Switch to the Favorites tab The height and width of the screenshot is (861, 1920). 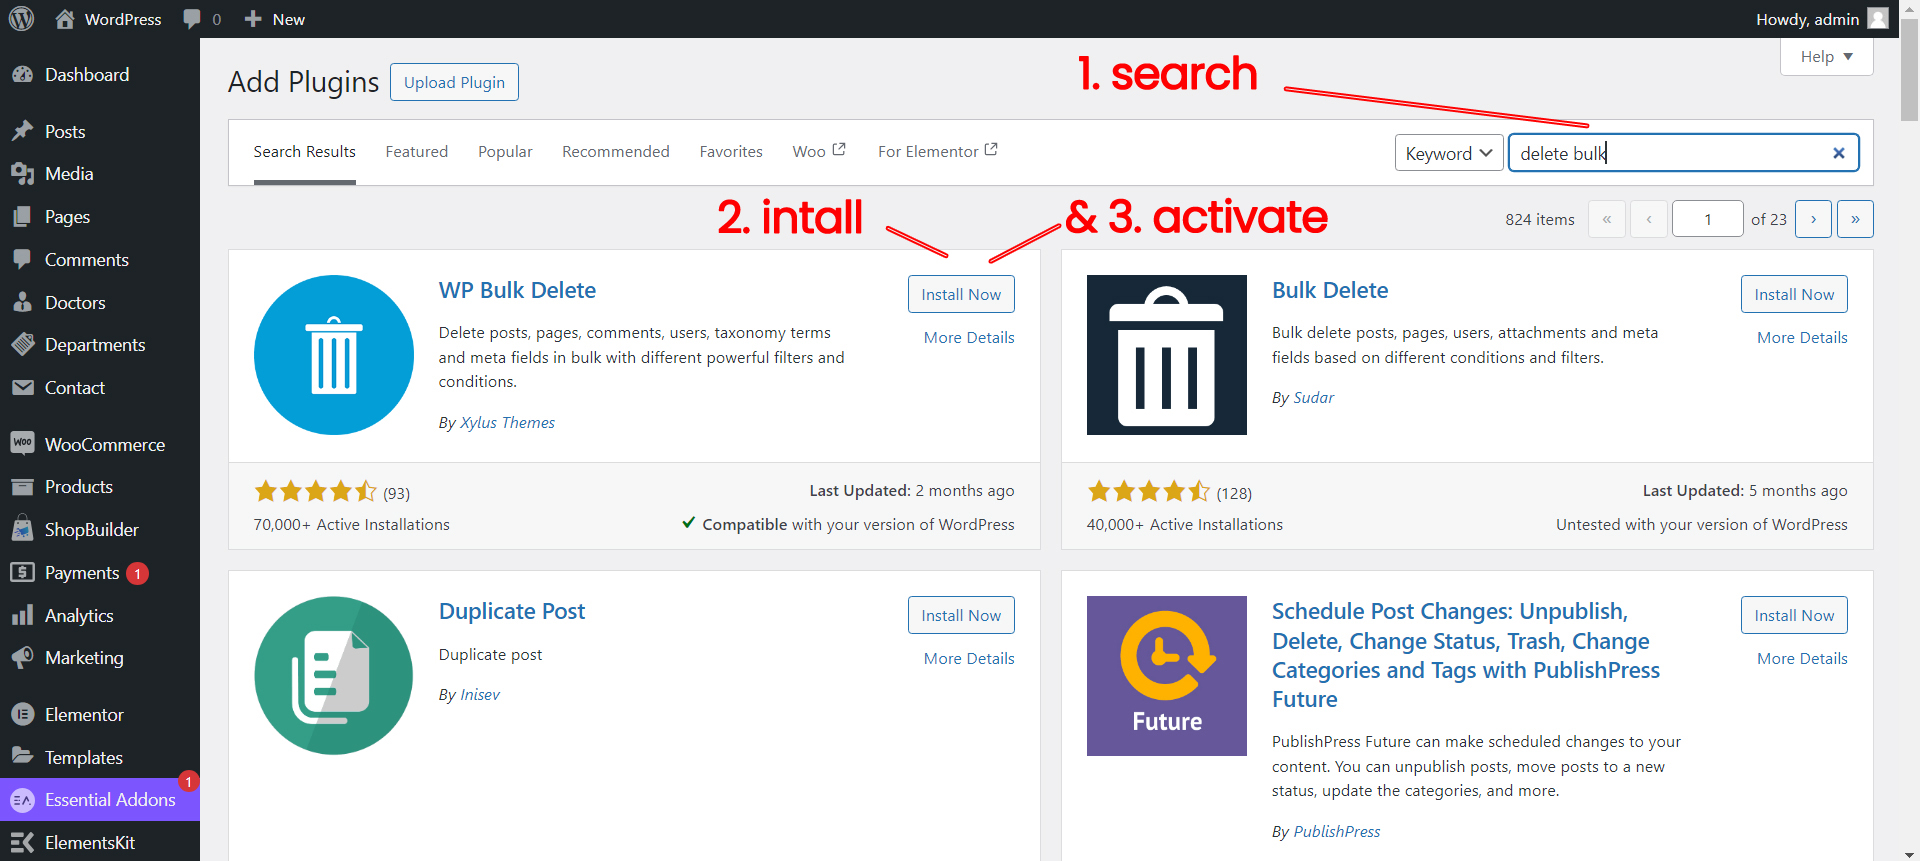tap(731, 152)
